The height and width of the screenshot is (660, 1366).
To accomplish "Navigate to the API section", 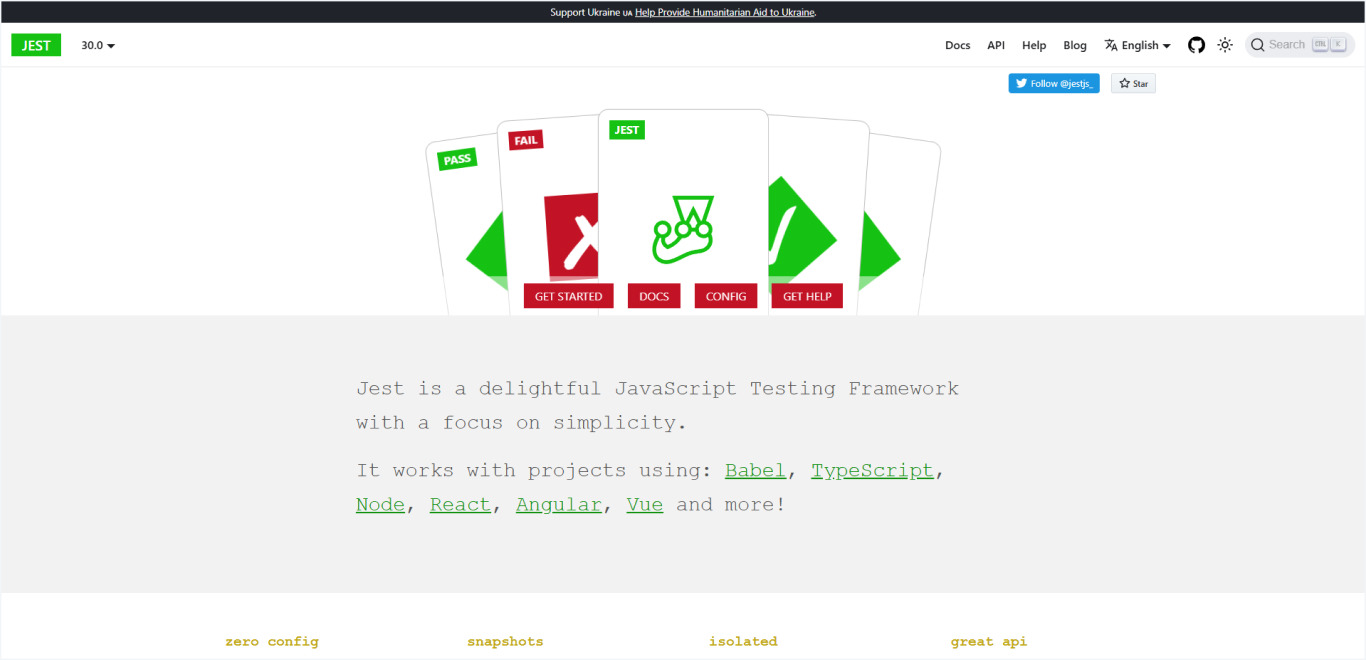I will tap(996, 45).
